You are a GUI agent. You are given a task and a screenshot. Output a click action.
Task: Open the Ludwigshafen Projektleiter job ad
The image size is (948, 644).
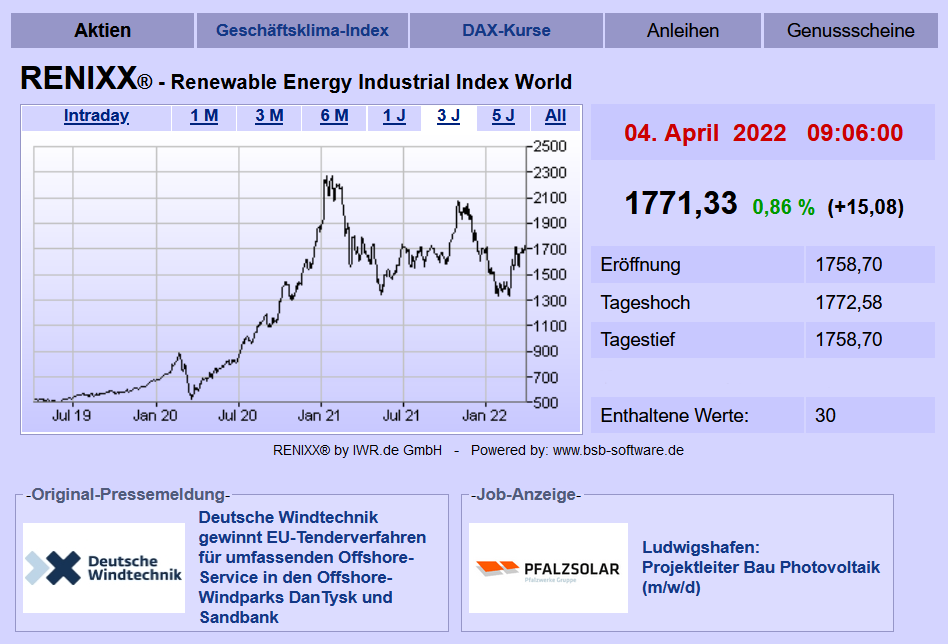760,567
